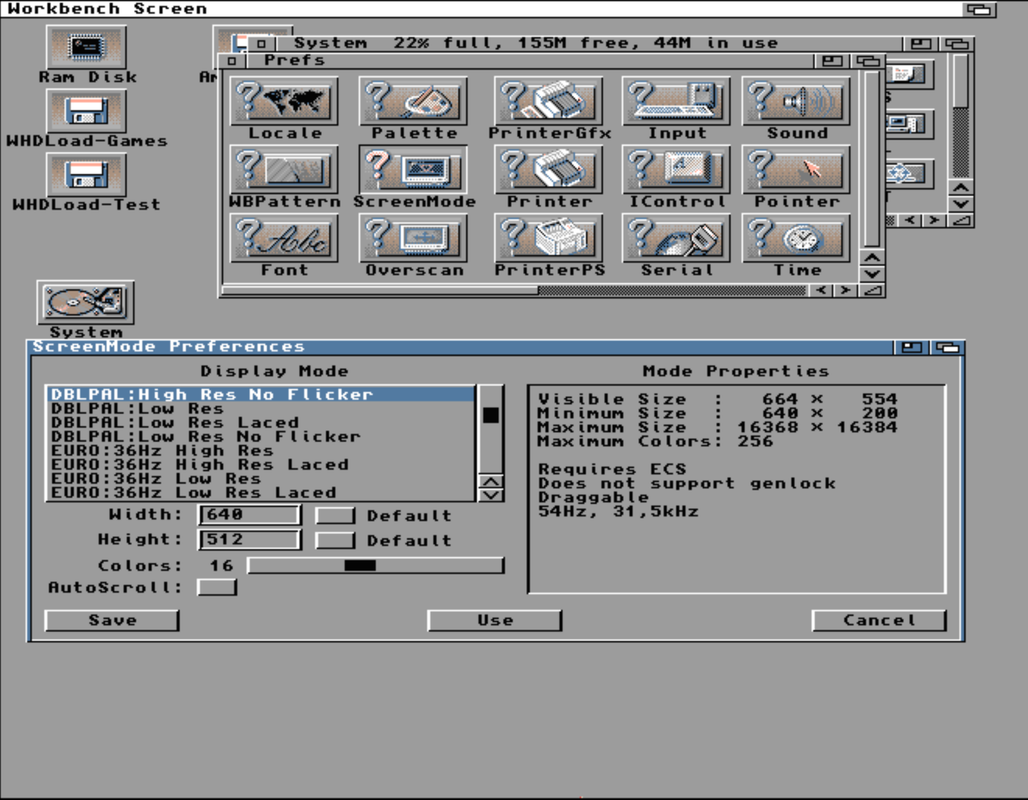
Task: Click Prefs window scroll up arrow
Action: pyautogui.click(x=871, y=257)
